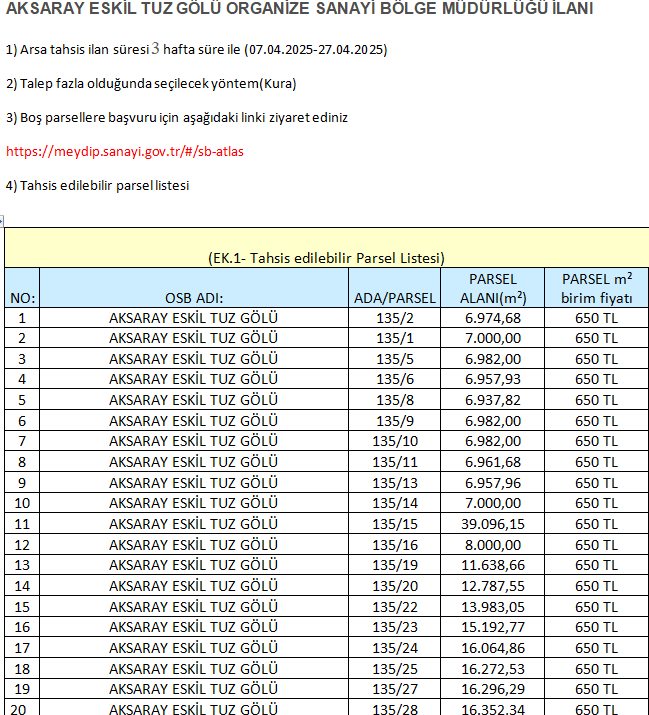Select the 'NO:' column header

pyautogui.click(x=21, y=297)
